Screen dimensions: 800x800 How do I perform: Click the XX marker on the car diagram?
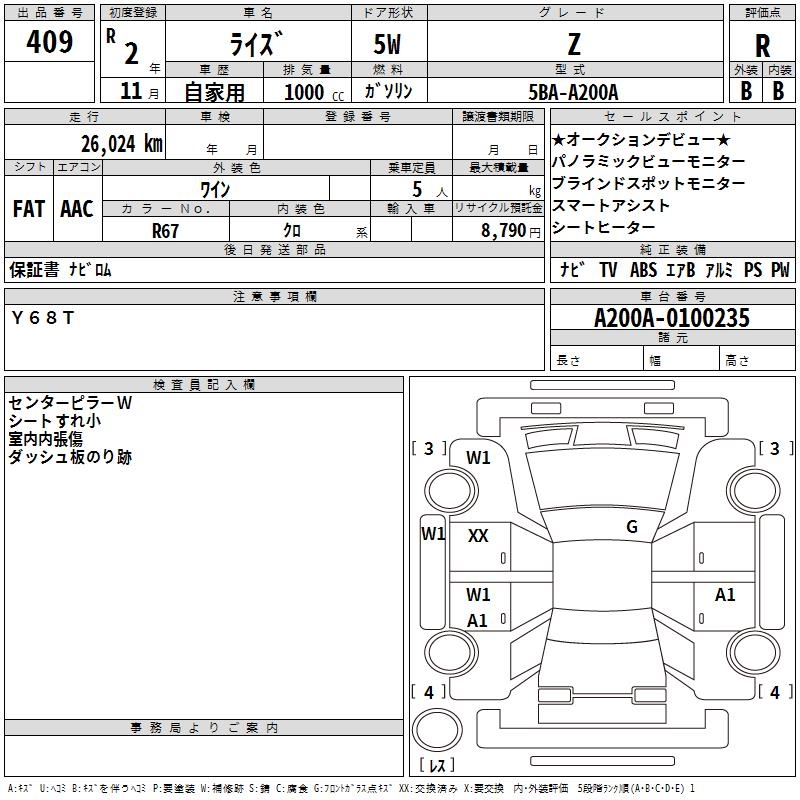(478, 536)
